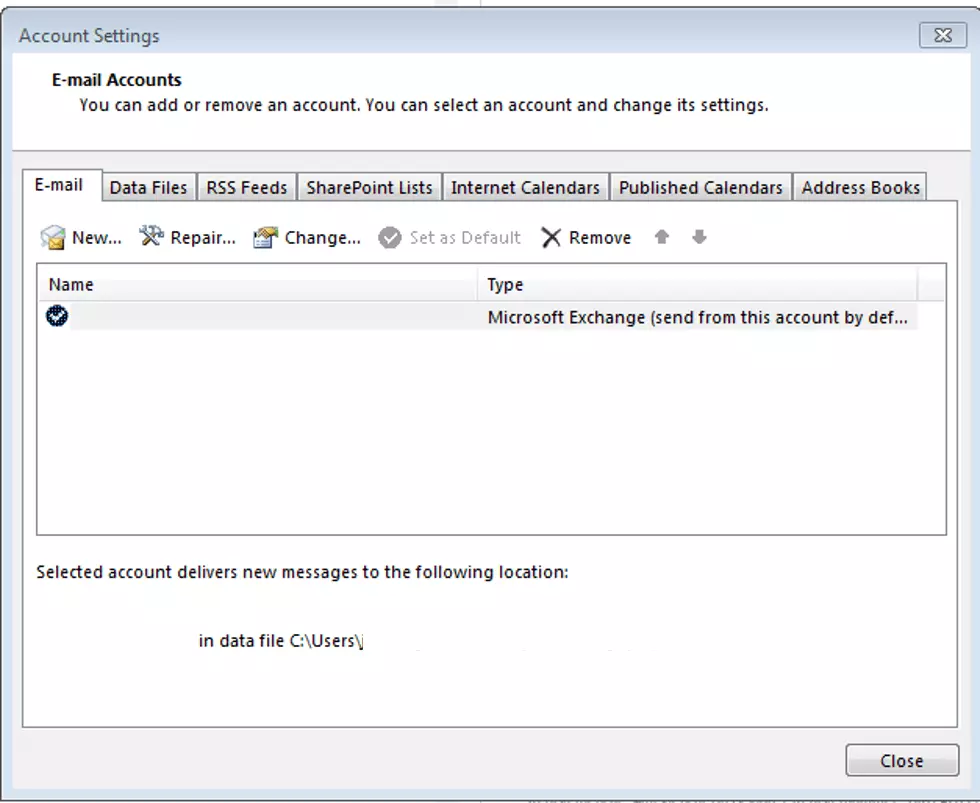
Task: Open the Published Calendars tab
Action: 700,187
